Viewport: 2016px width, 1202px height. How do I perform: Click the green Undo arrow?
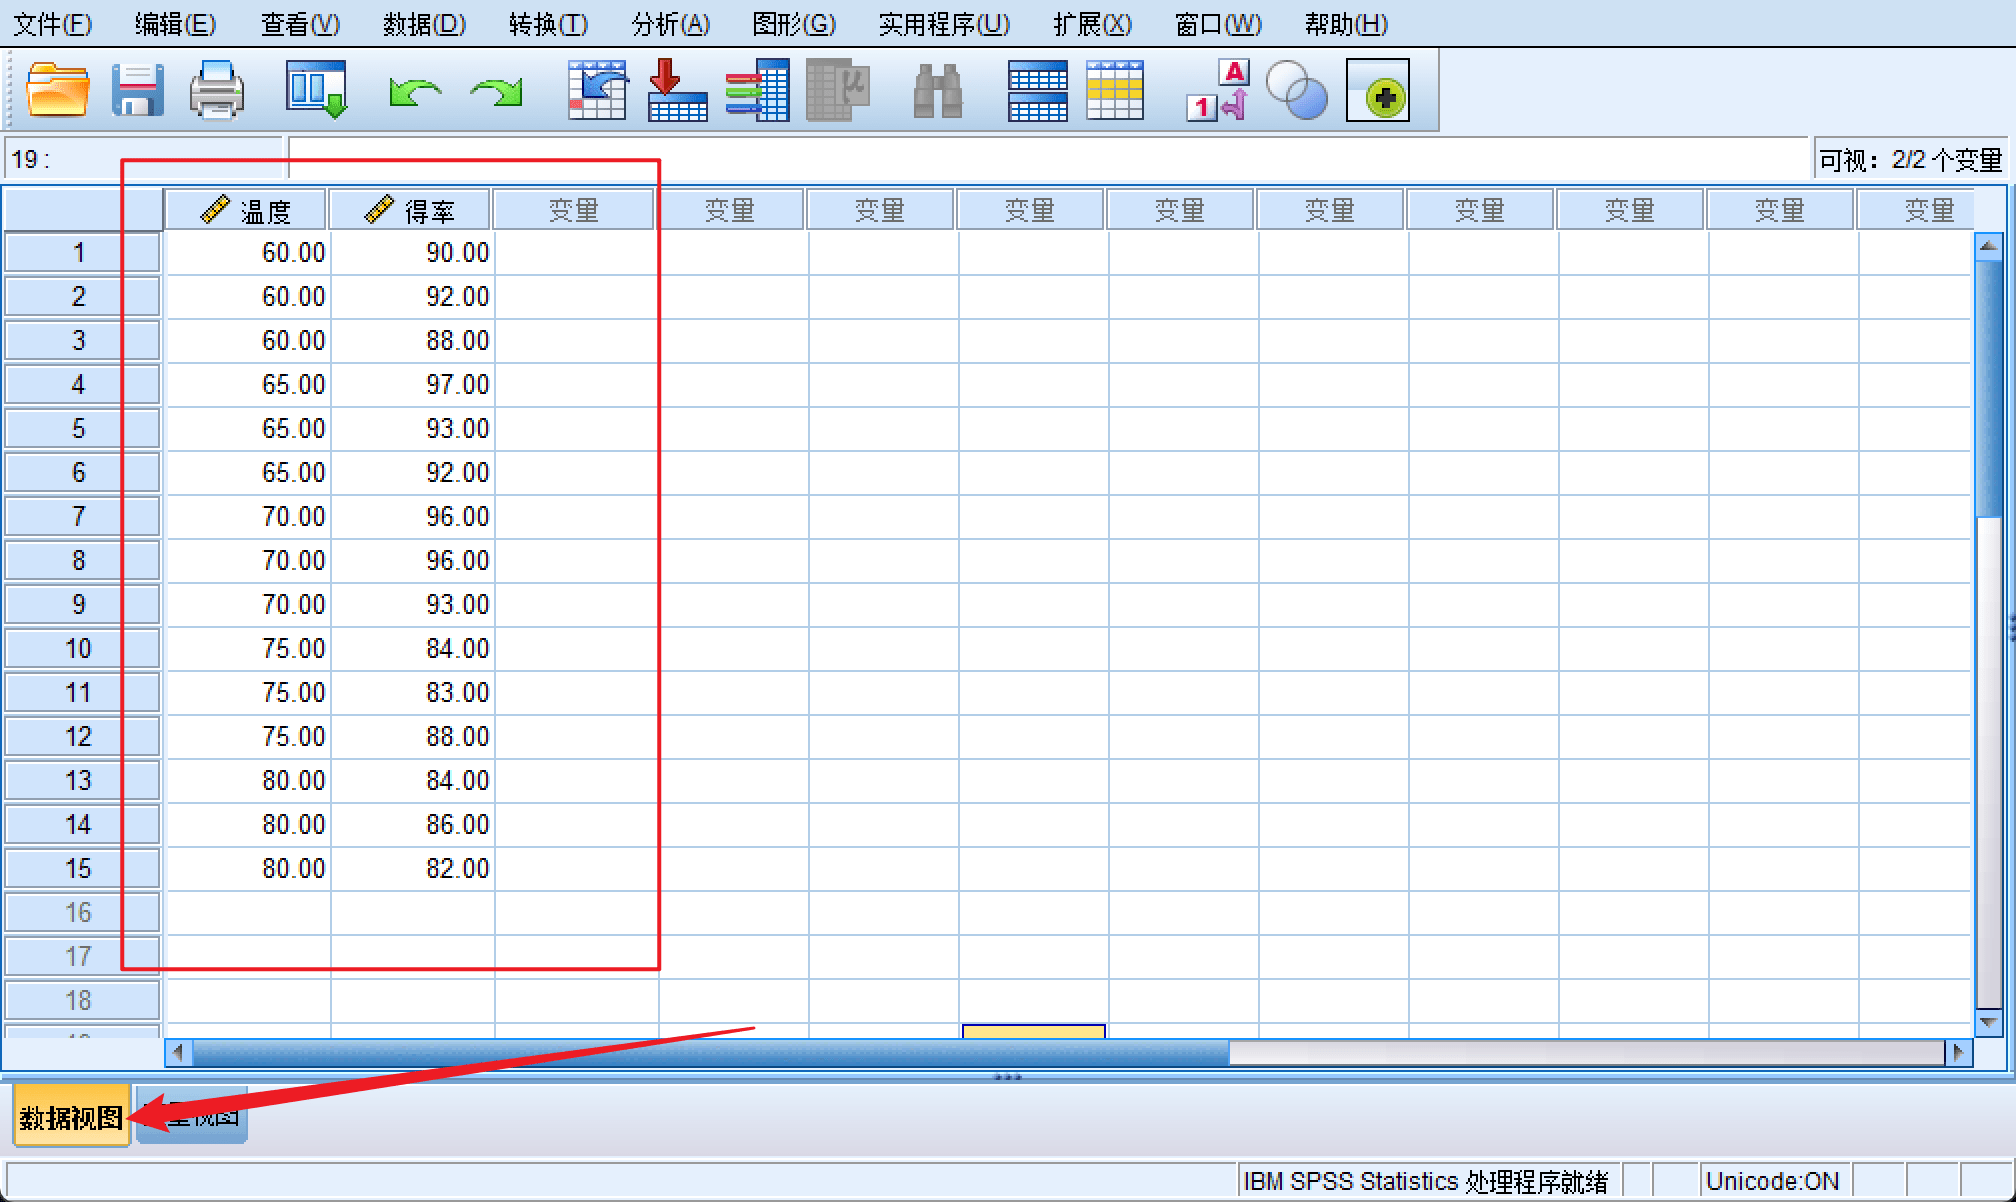click(415, 93)
